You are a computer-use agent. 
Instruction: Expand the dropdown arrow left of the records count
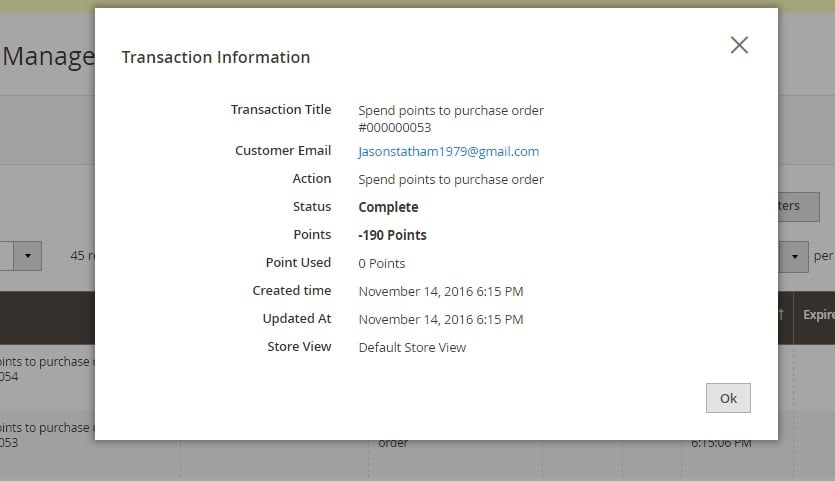27,256
